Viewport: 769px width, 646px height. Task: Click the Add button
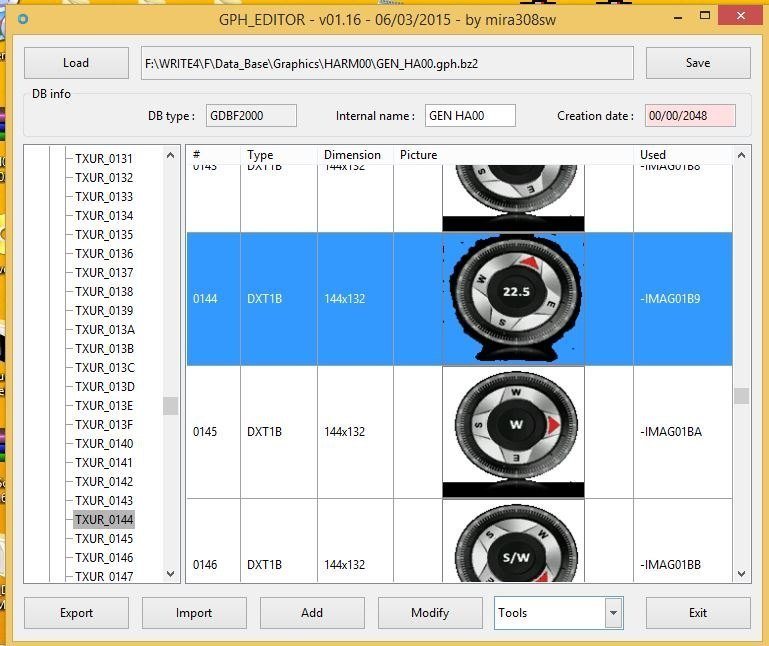pyautogui.click(x=312, y=613)
